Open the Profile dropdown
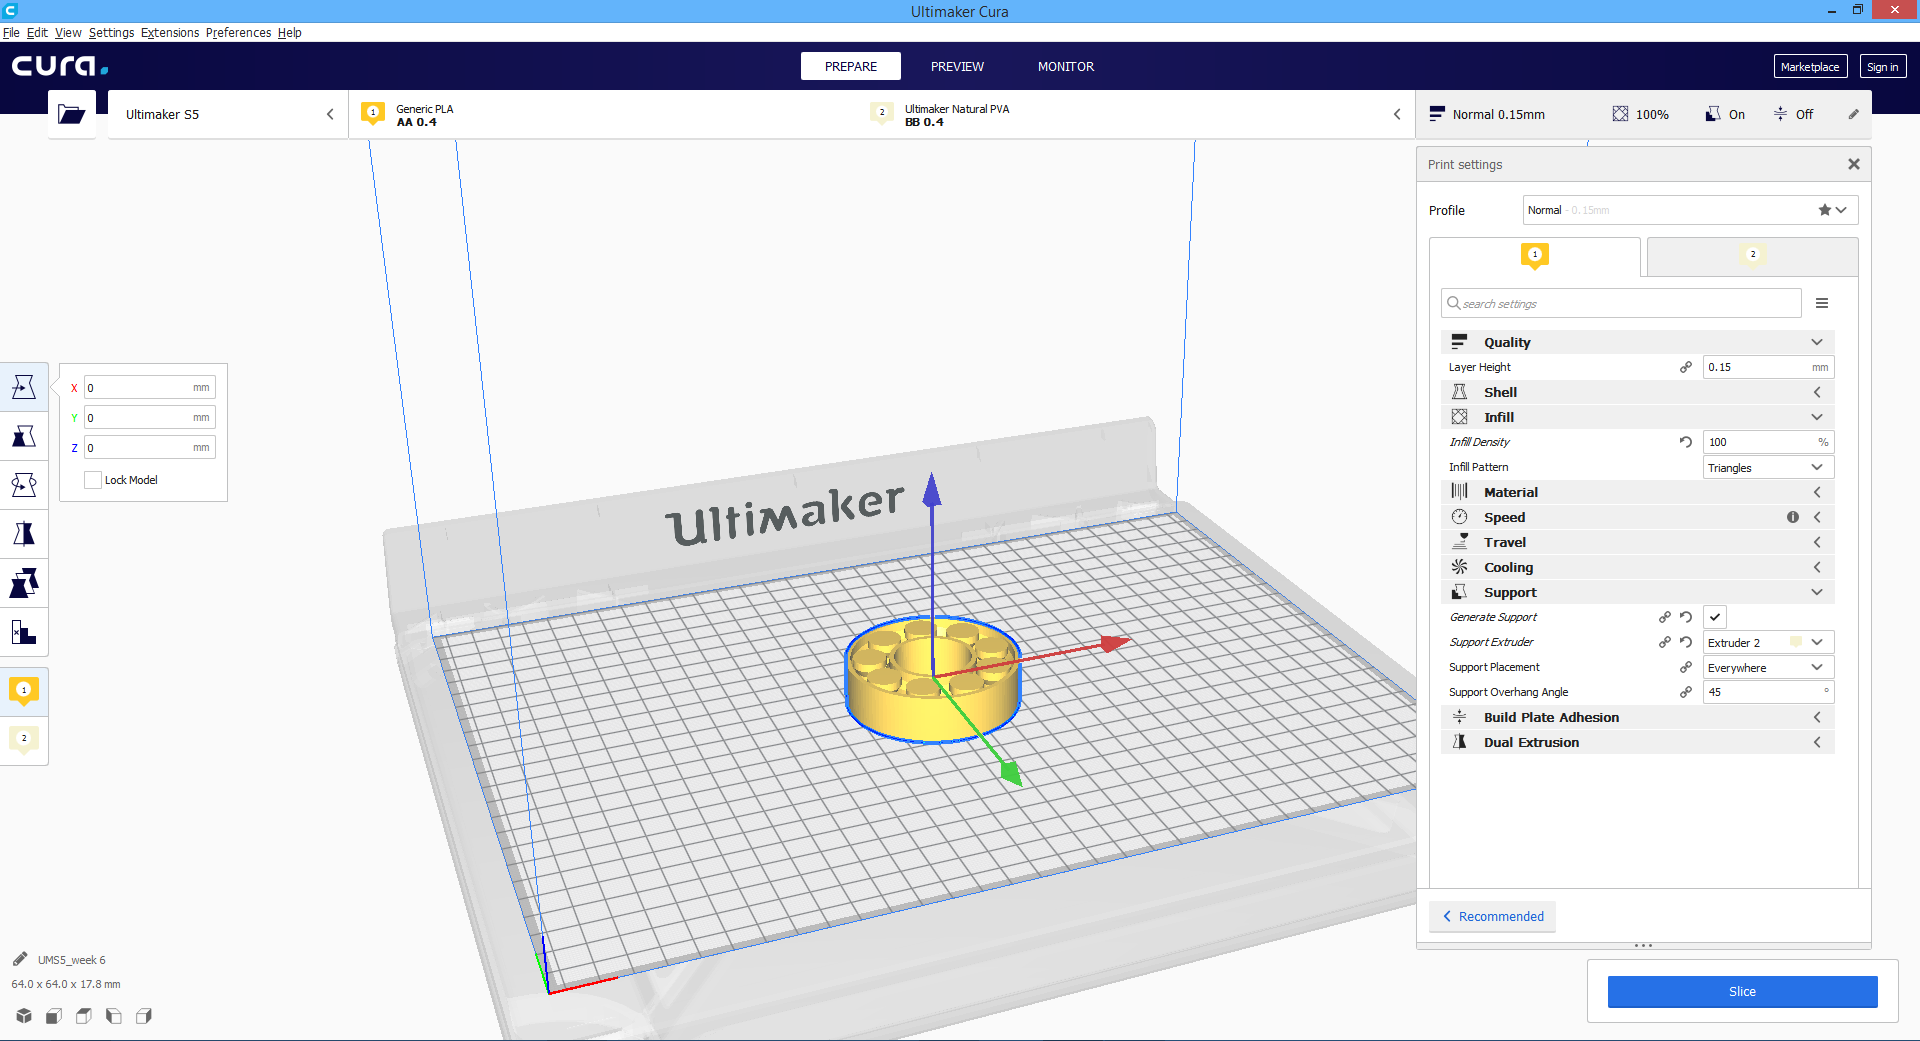Screen dimensions: 1920x1041 click(x=1691, y=210)
